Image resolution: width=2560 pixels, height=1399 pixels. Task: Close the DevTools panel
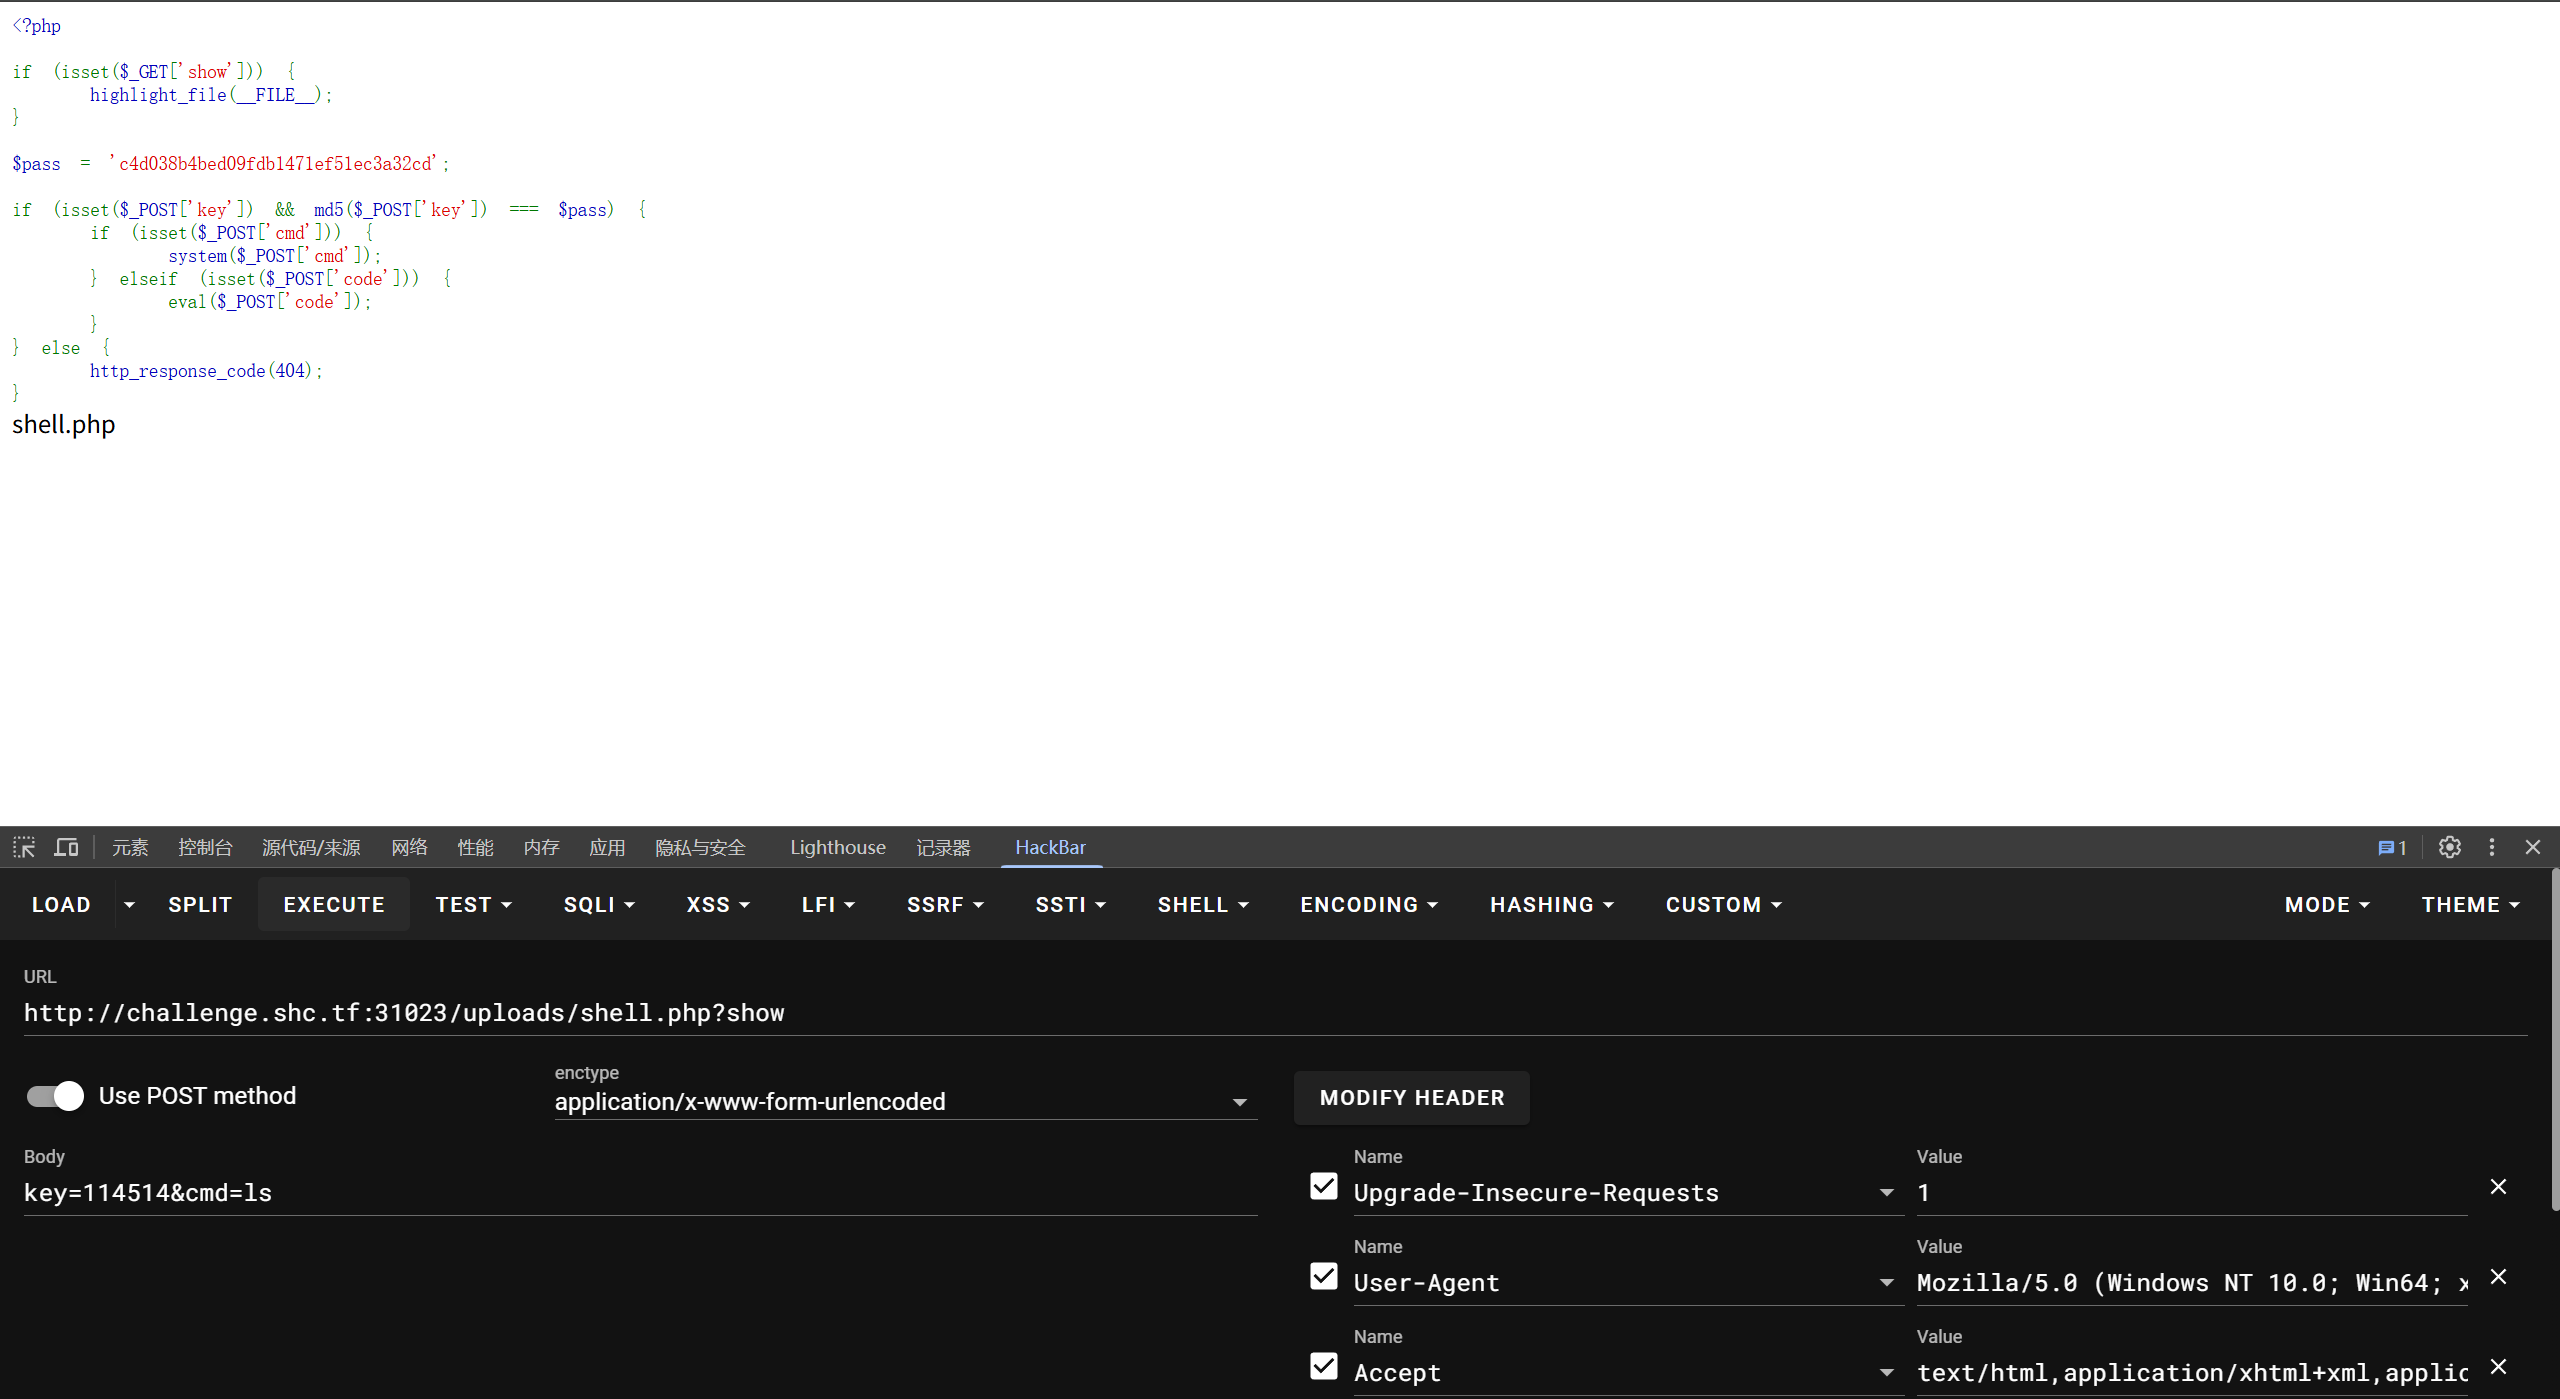pyautogui.click(x=2533, y=847)
